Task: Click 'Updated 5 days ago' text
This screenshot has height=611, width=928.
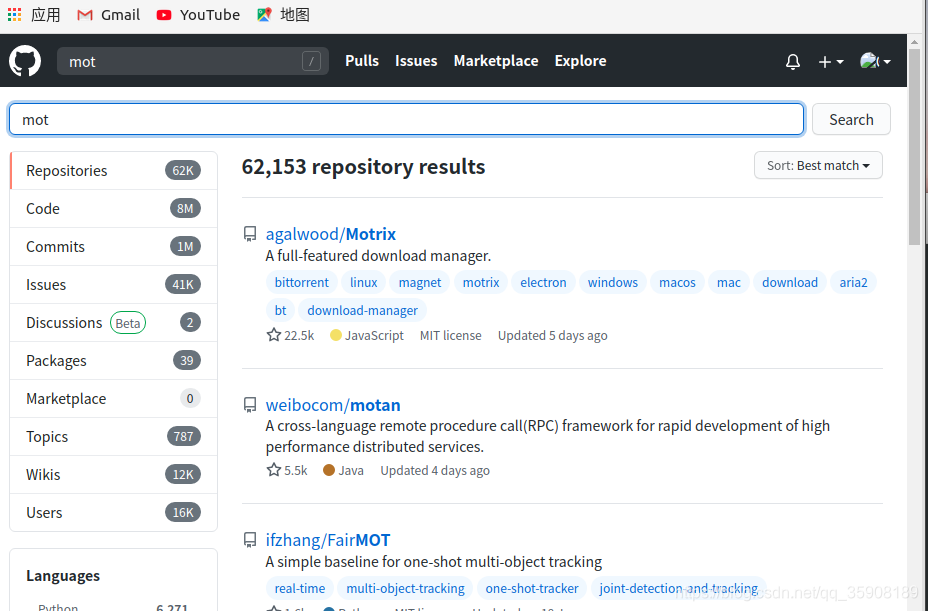Action: pos(552,336)
